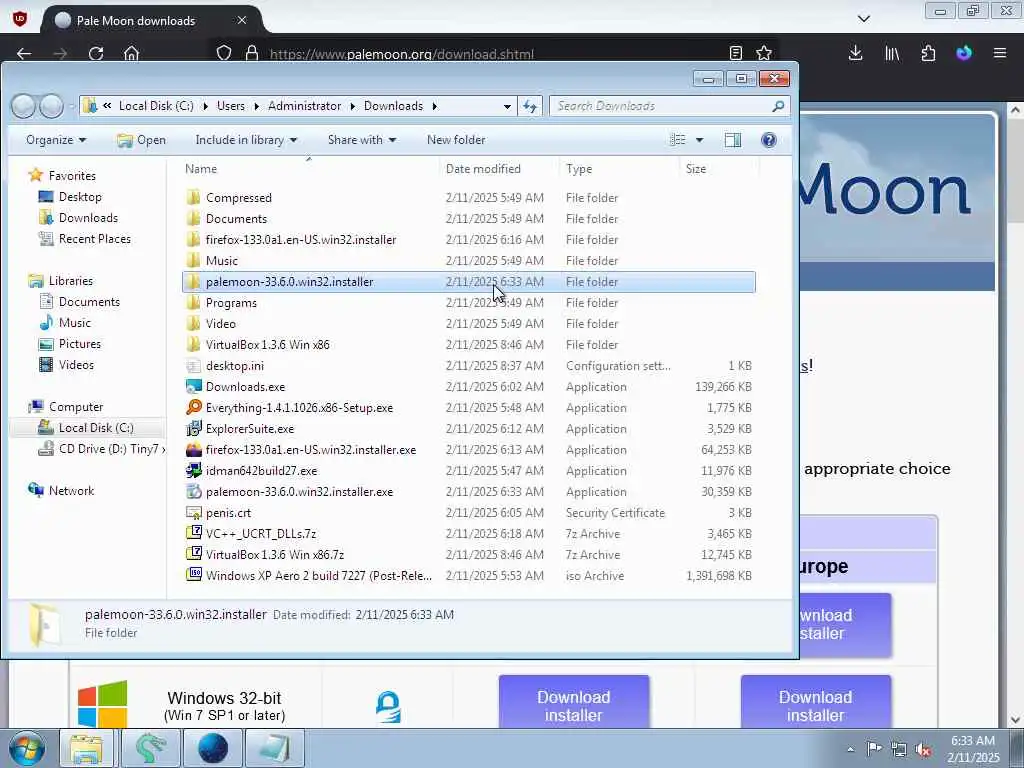Click Explorer forward navigation button
The height and width of the screenshot is (768, 1024).
(52, 106)
